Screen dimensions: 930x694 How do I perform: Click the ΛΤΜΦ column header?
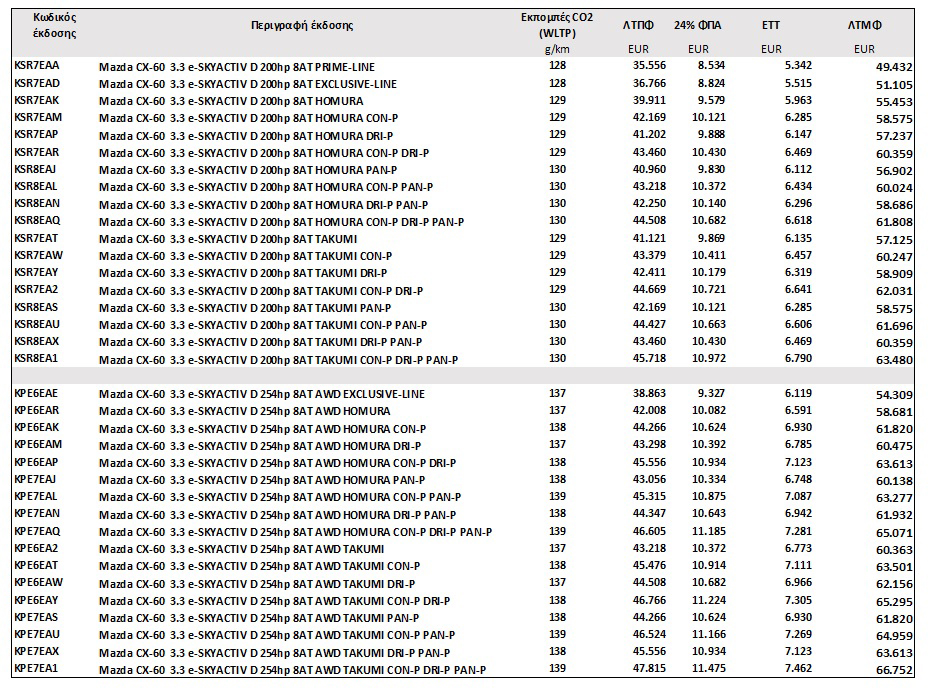pyautogui.click(x=864, y=25)
